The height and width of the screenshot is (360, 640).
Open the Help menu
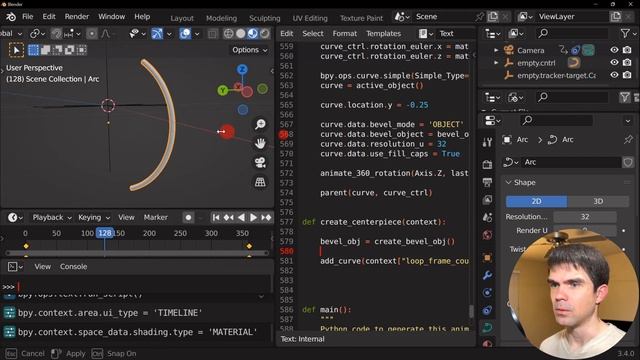[142, 17]
